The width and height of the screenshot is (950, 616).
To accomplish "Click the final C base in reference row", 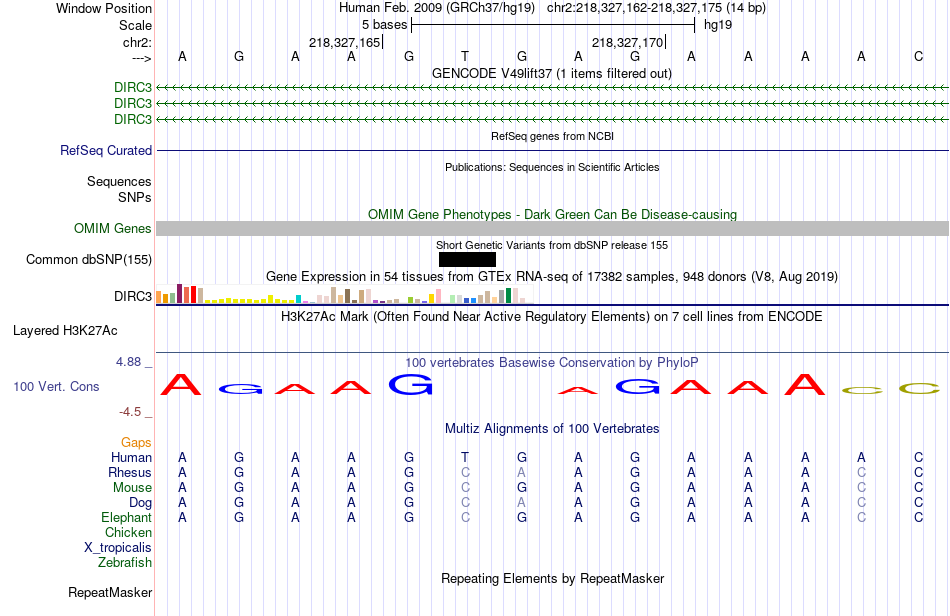I will (x=918, y=56).
